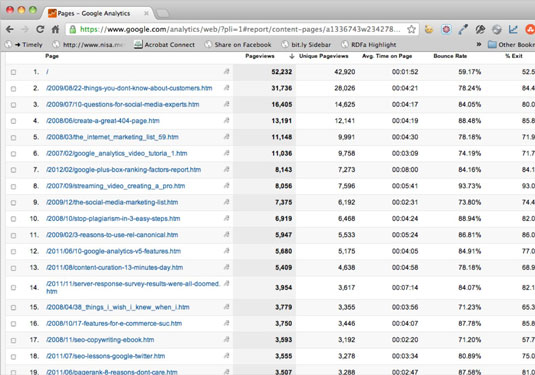Open external link icon for seo-copywriting-ebook row
The image size is (535, 375).
(226, 340)
